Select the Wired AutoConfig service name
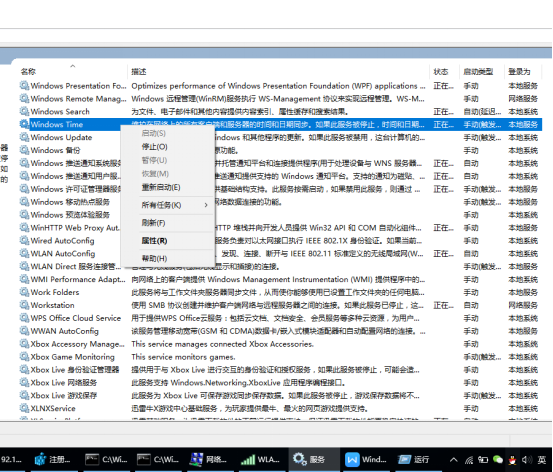Screen dimensions: 553x472 tap(62, 241)
